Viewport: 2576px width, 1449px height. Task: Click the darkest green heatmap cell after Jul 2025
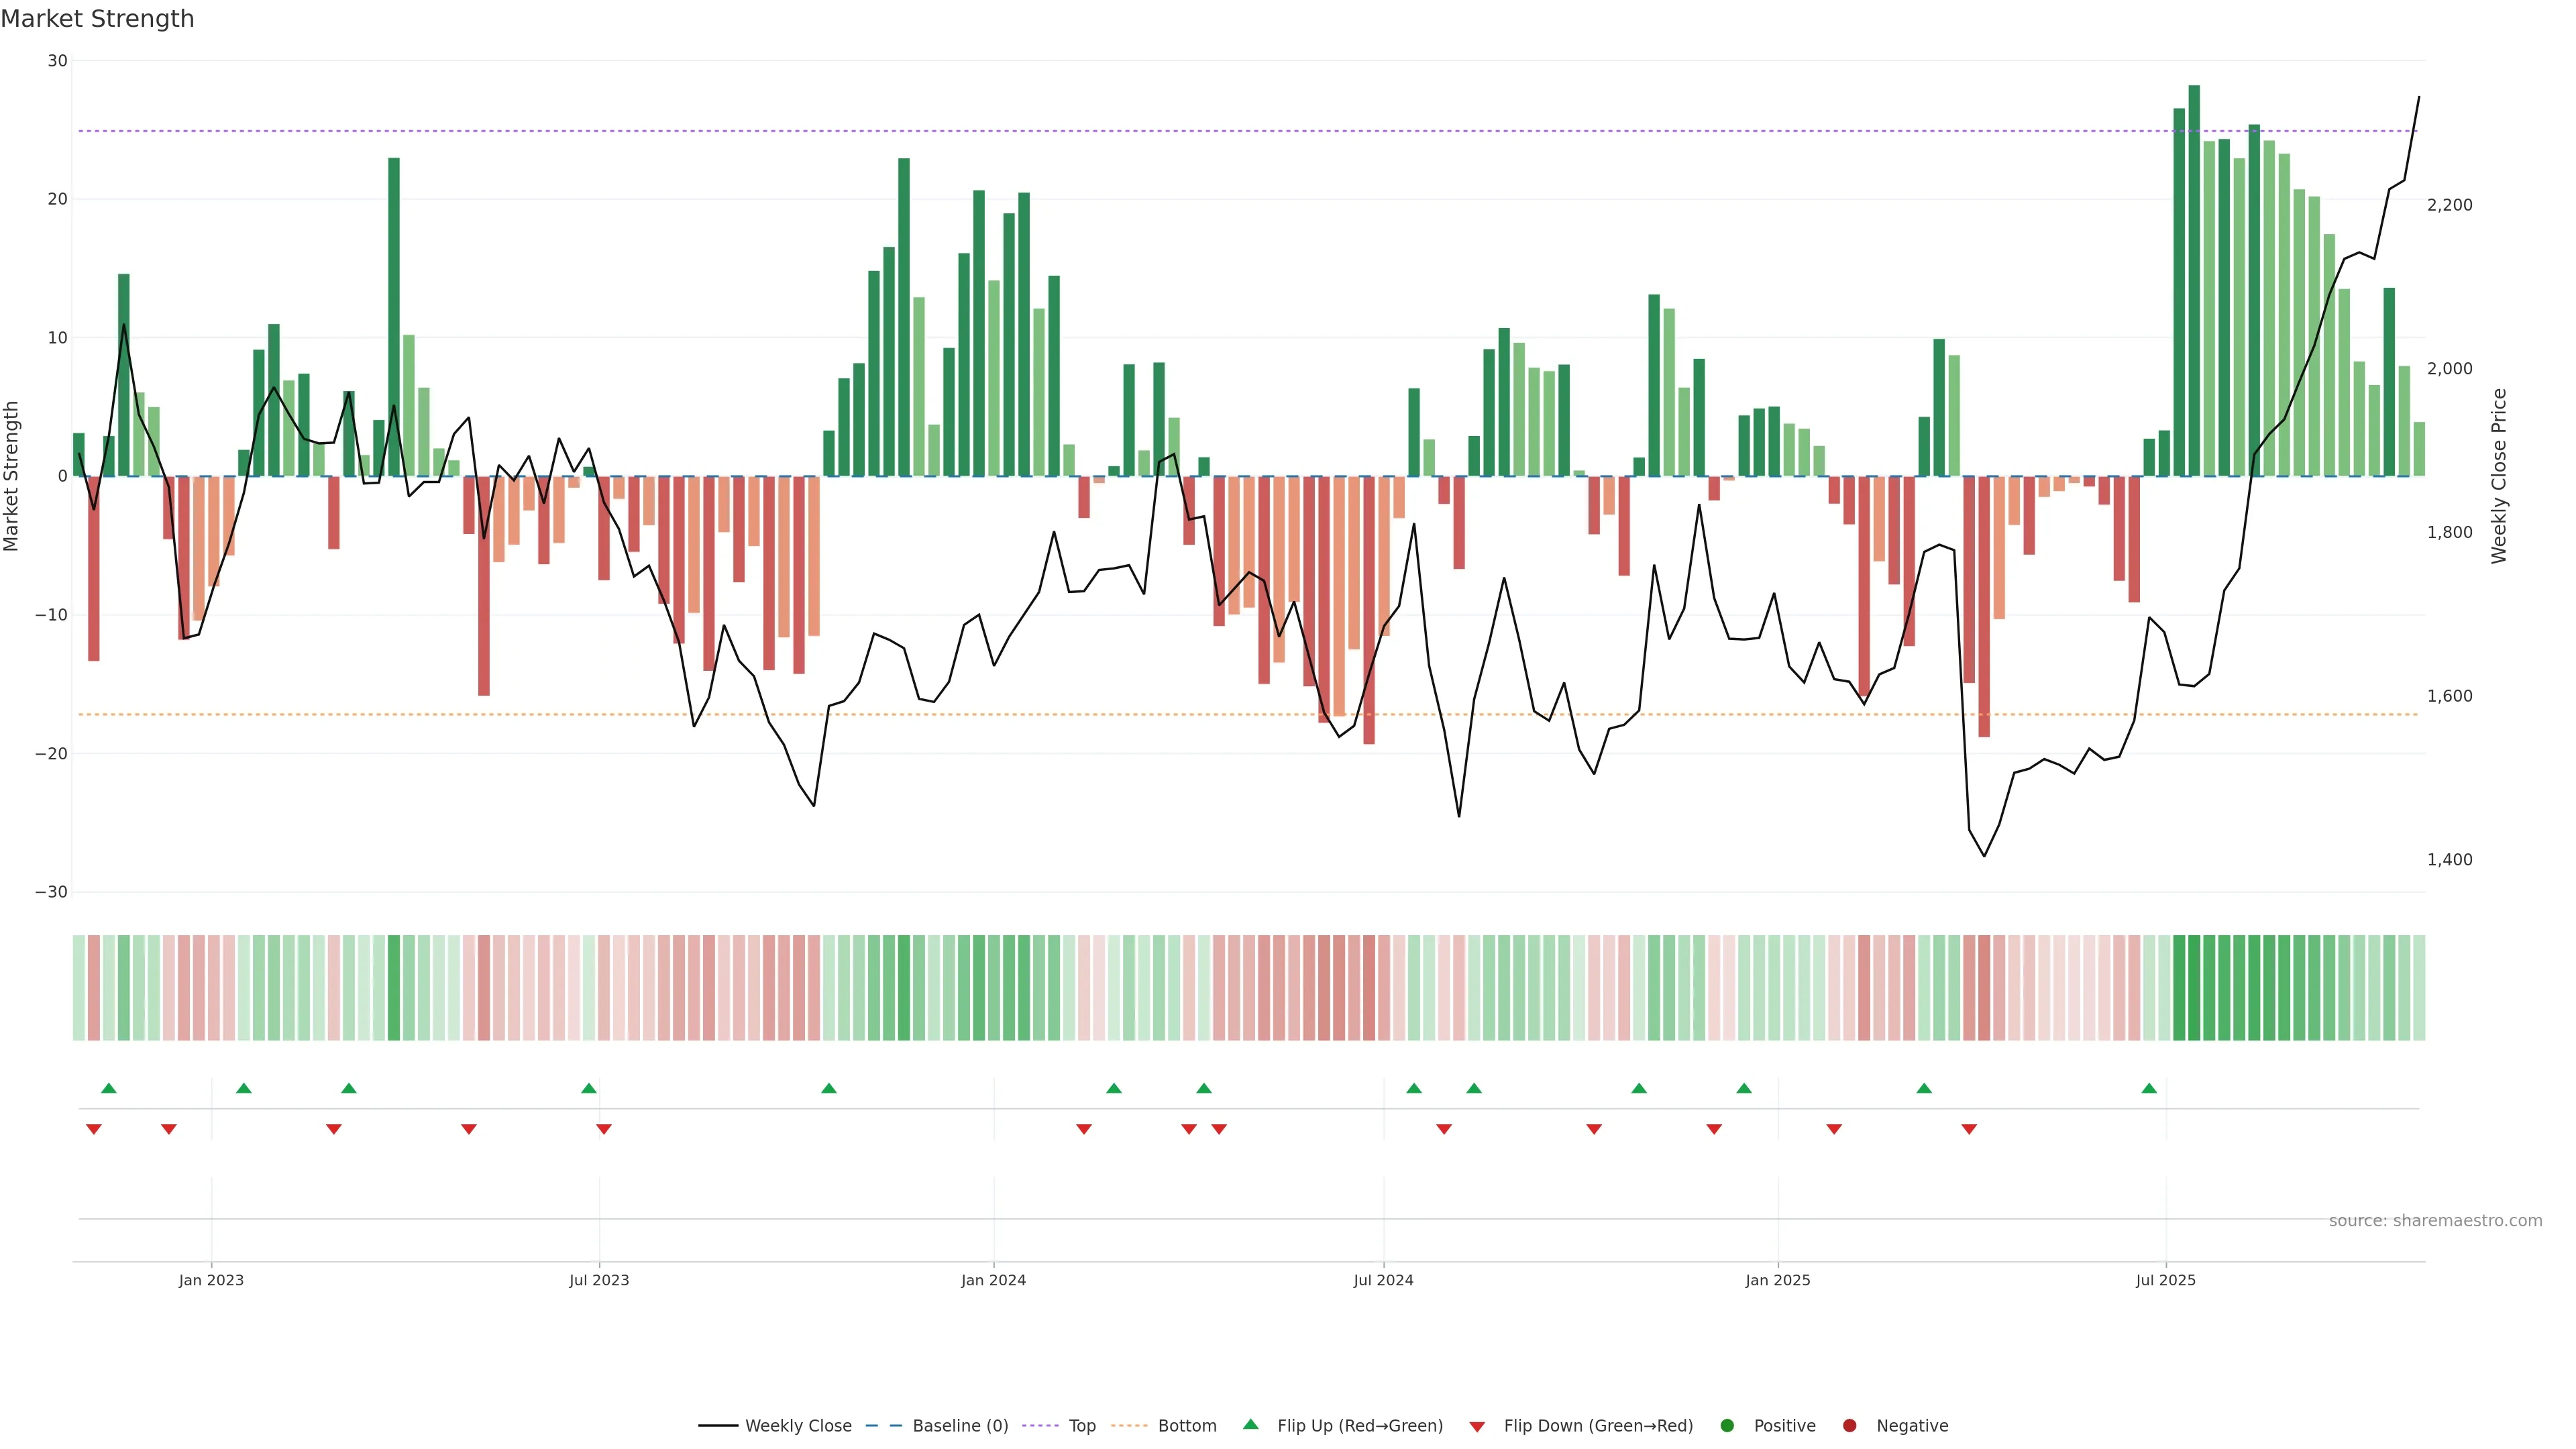pyautogui.click(x=2194, y=988)
